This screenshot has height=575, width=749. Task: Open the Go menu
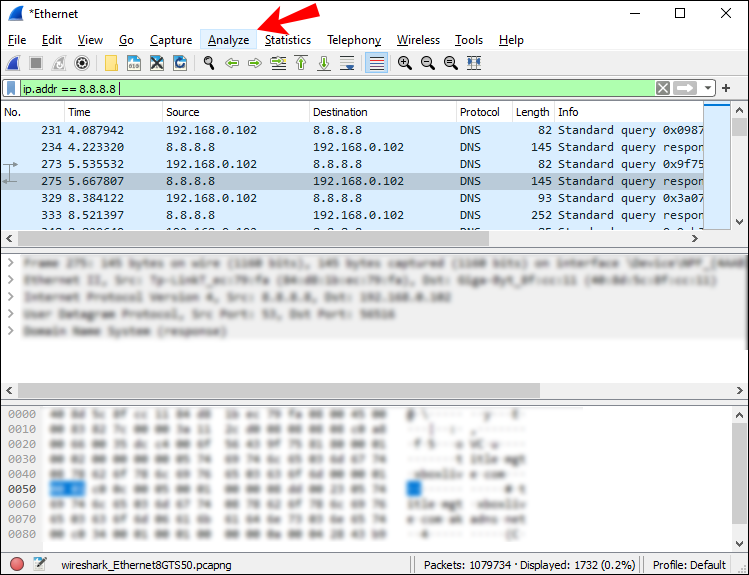pyautogui.click(x=126, y=40)
